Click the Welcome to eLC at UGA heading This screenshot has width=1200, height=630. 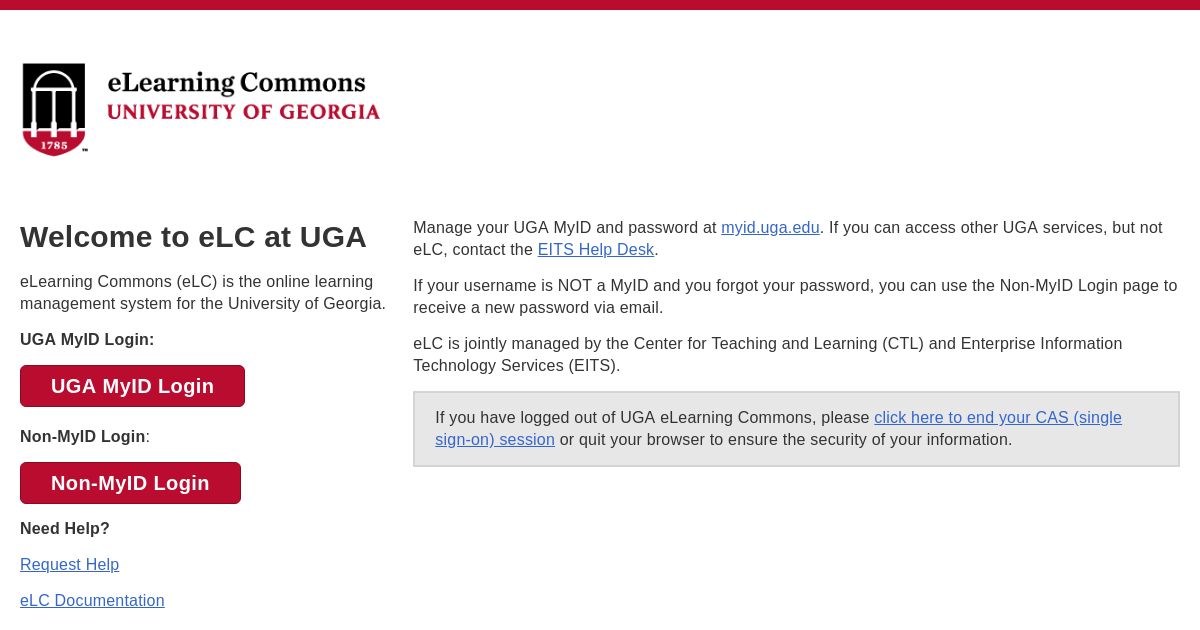pyautogui.click(x=193, y=237)
